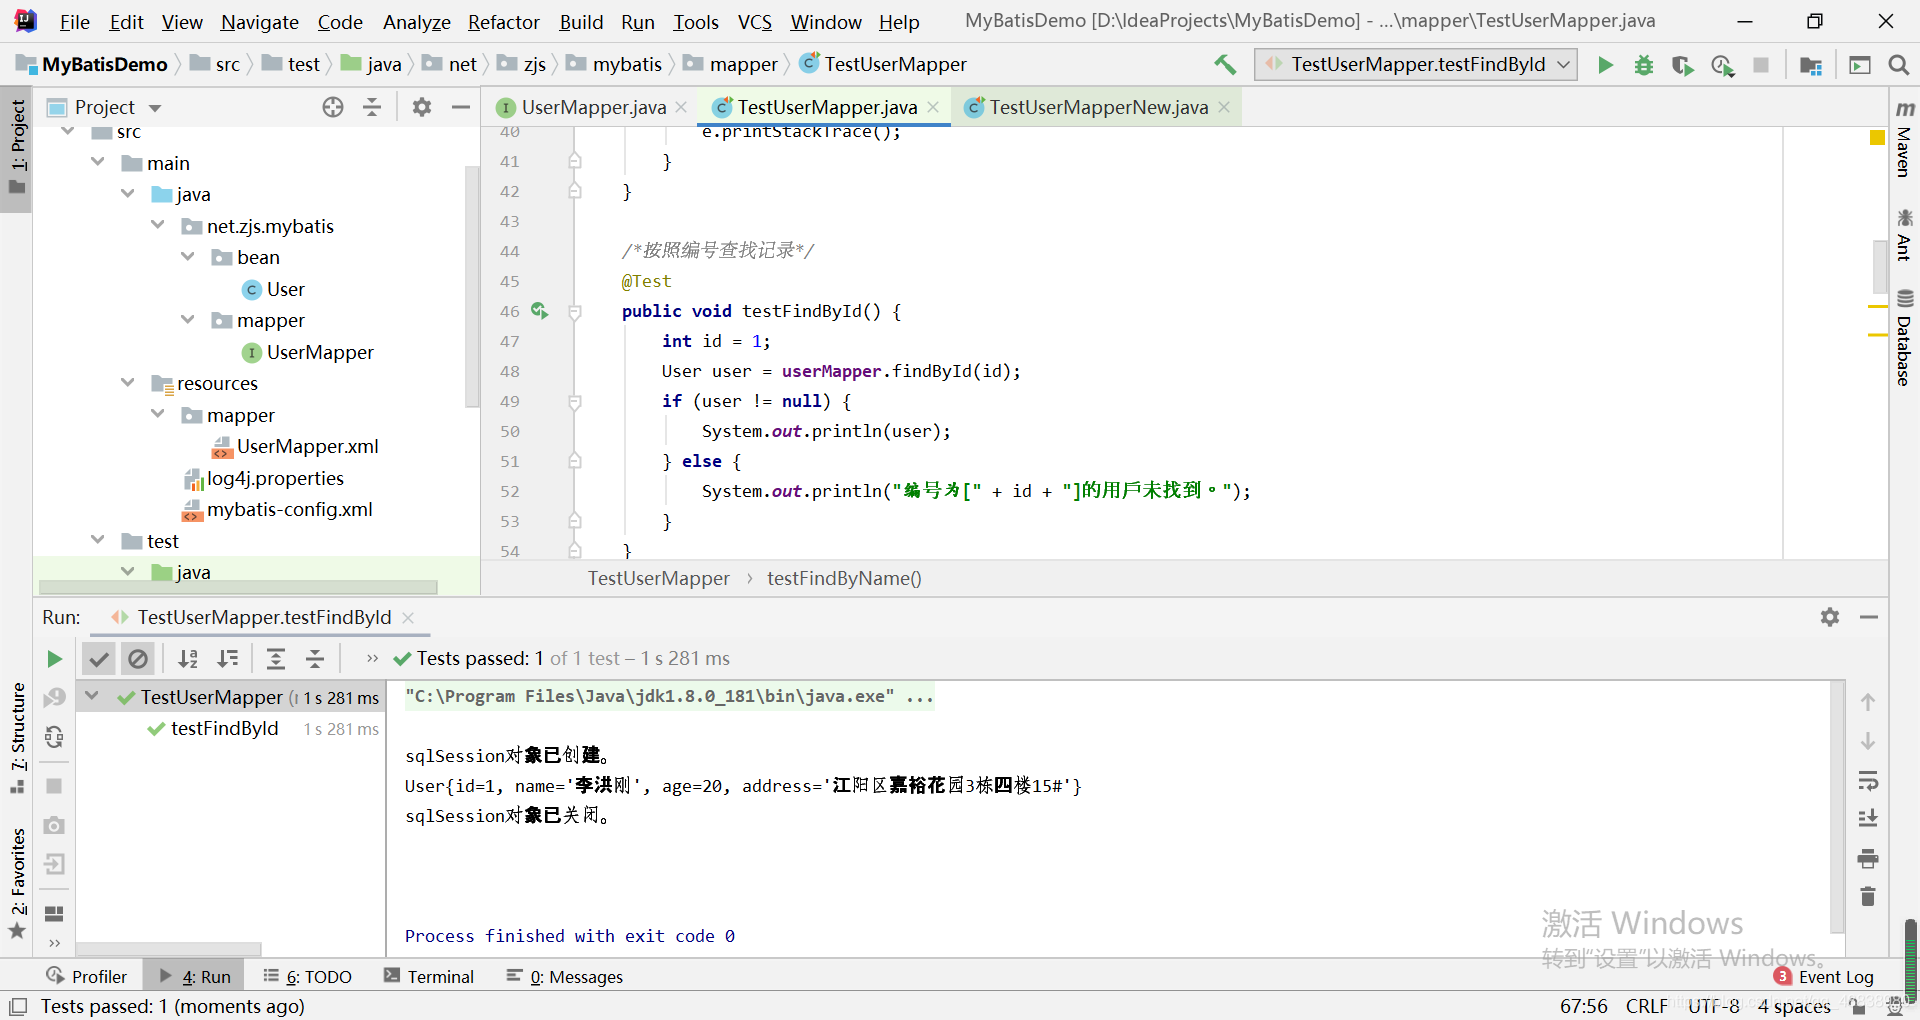Click the testFindByName() breadcrumb below the editor
Viewport: 1920px width, 1020px height.
tap(844, 578)
